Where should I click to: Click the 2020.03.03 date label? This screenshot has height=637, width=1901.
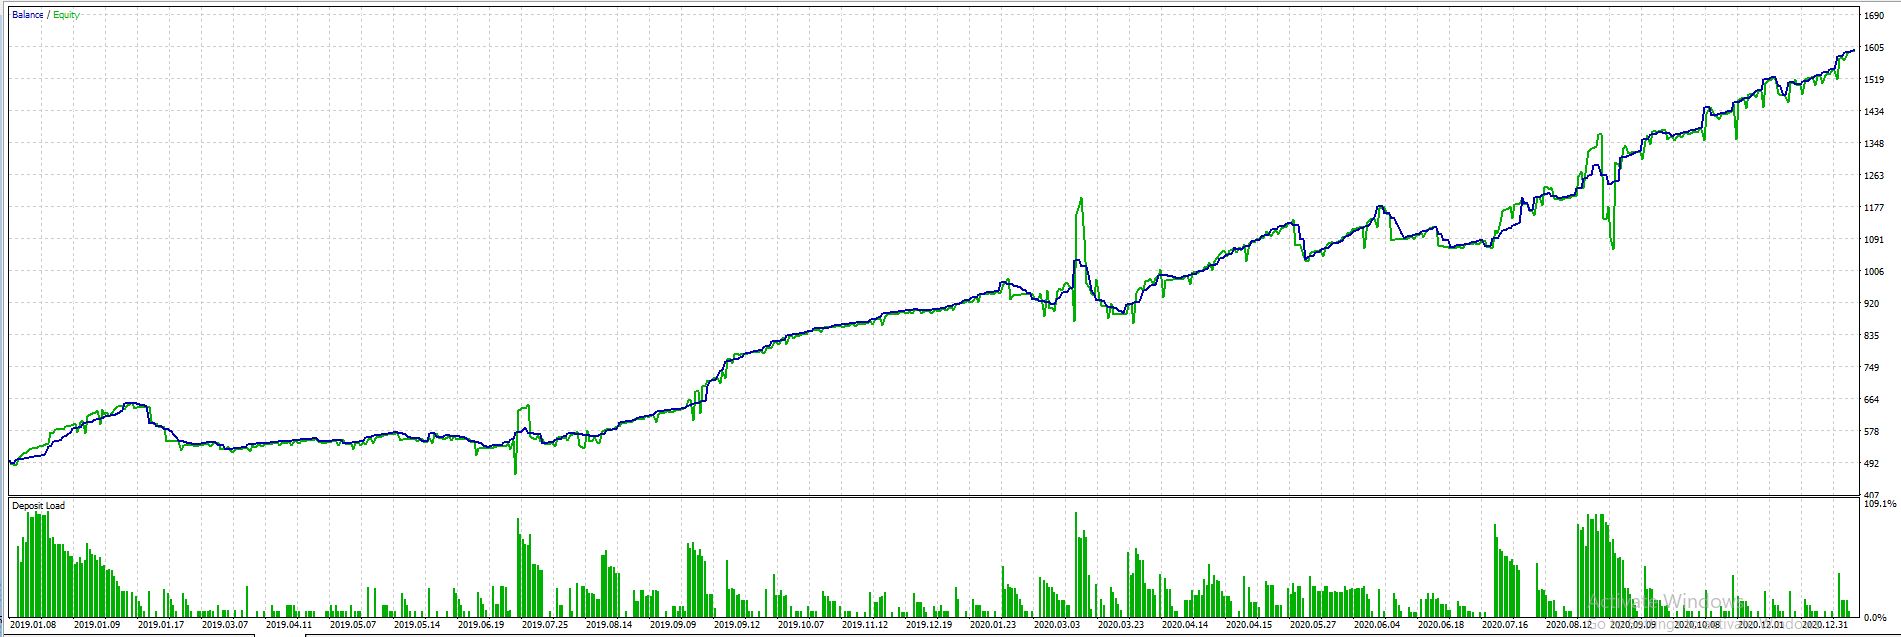click(x=1056, y=625)
